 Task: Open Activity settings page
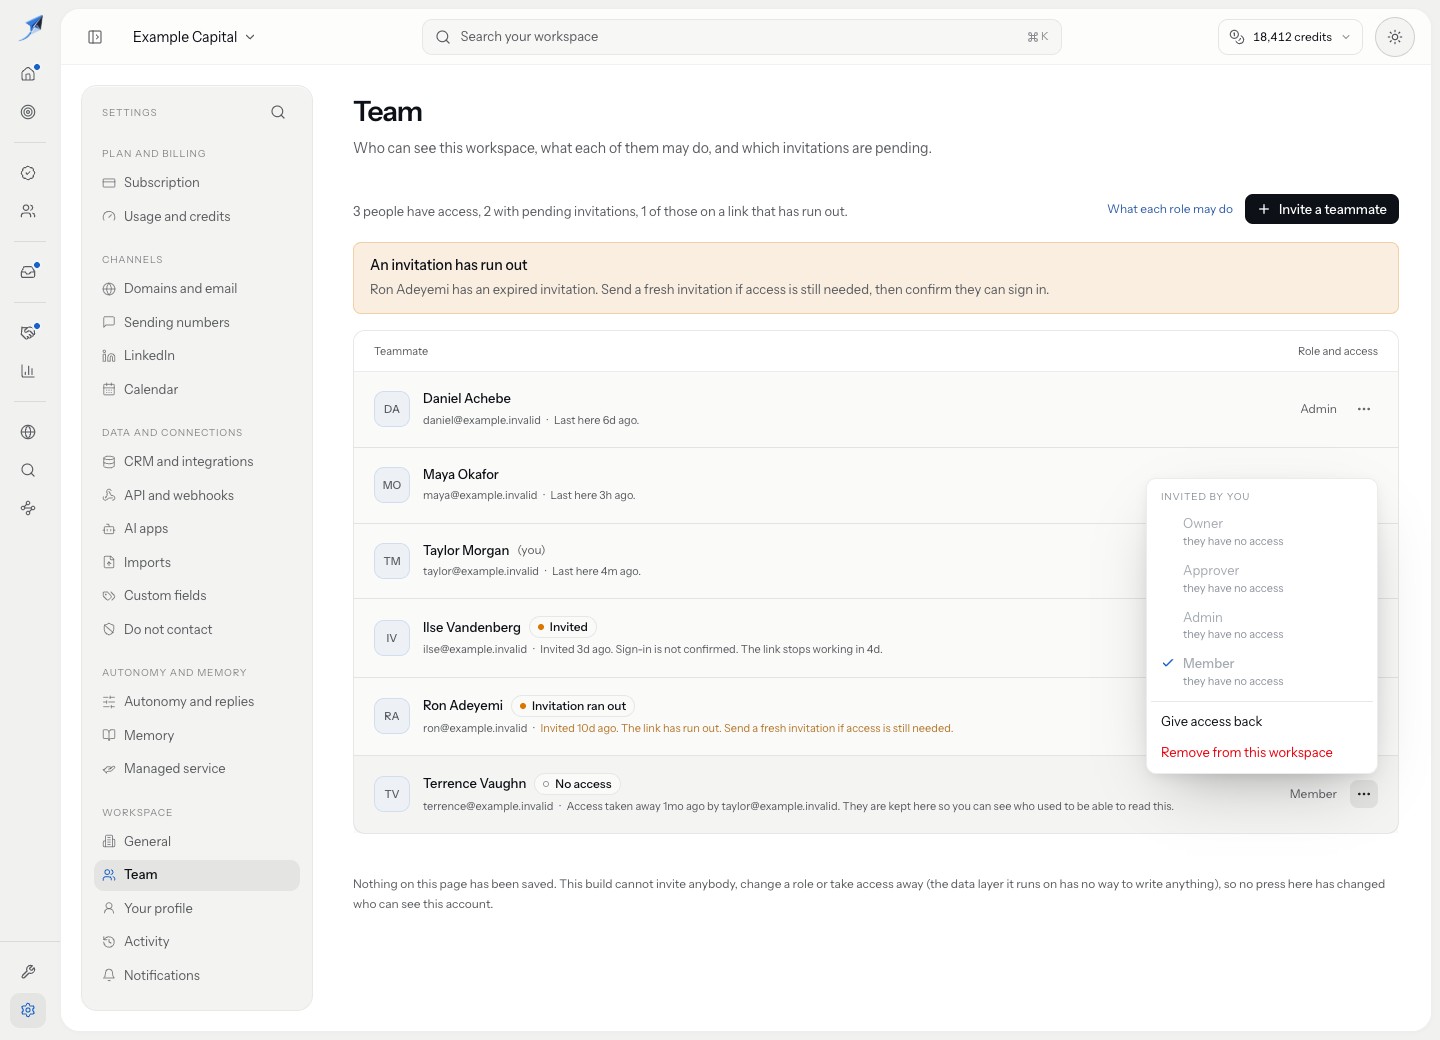pos(197,941)
